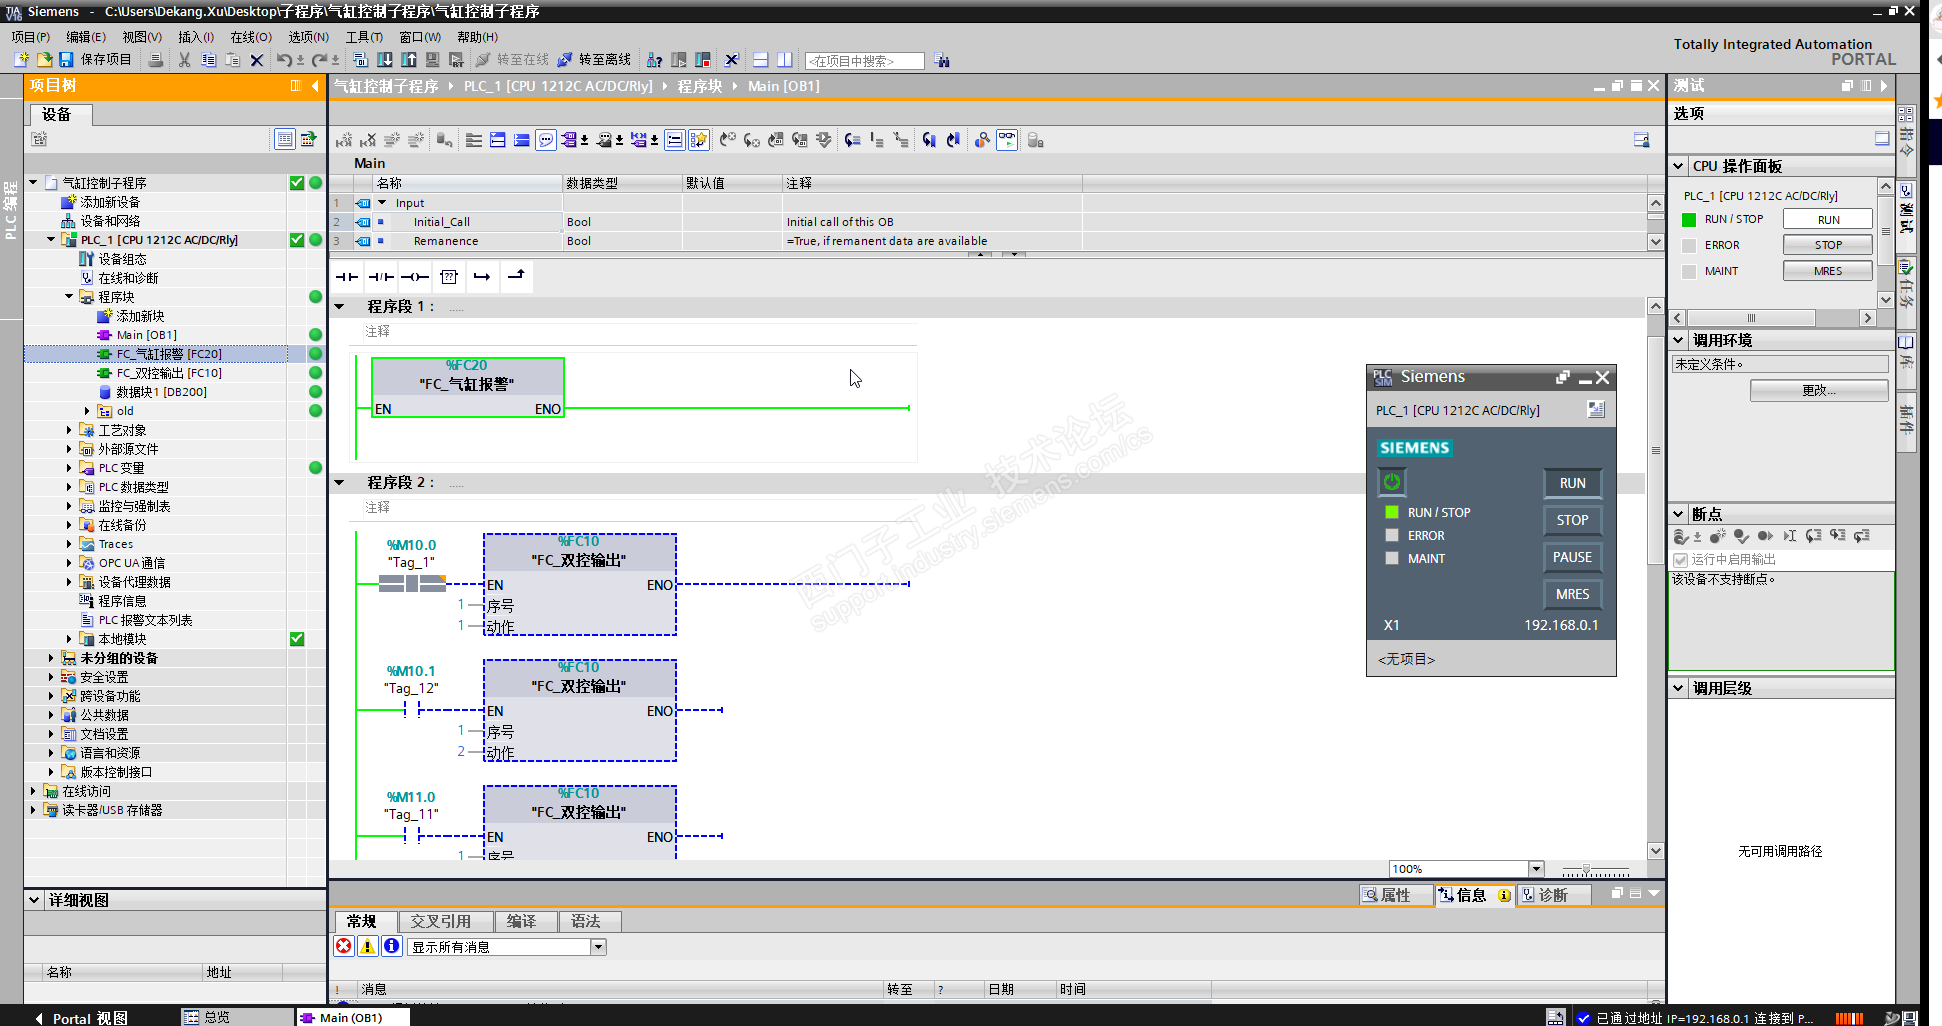Go offline with the 转至离线 button

click(594, 60)
